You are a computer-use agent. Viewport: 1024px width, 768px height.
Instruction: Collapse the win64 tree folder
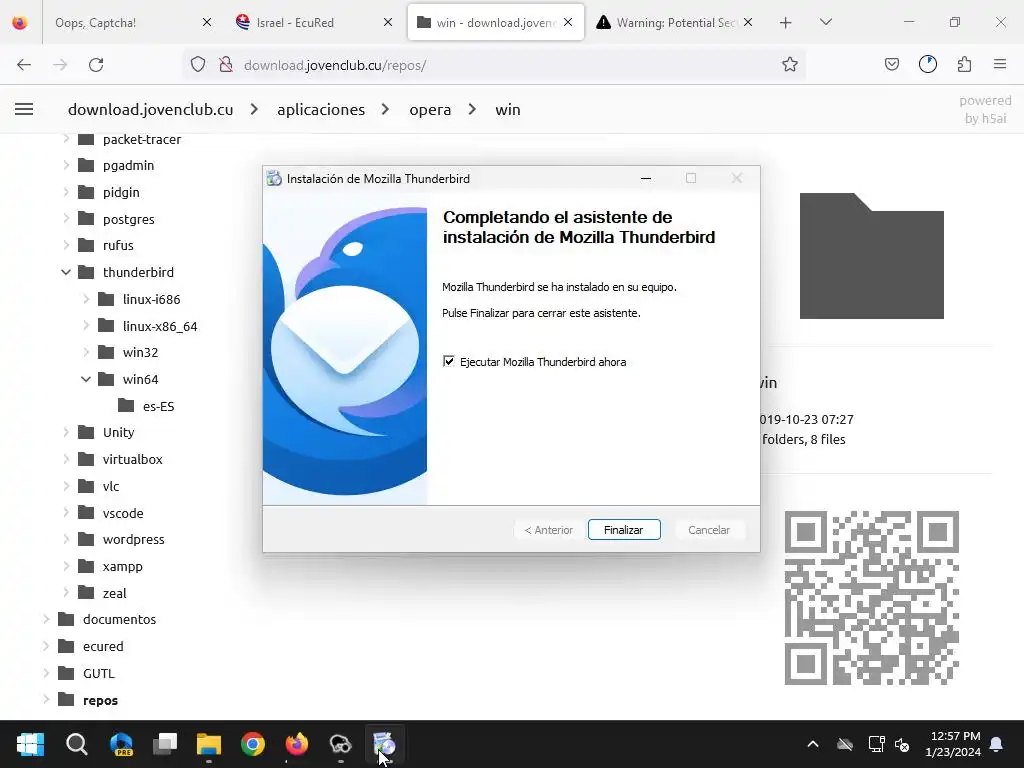click(x=86, y=379)
